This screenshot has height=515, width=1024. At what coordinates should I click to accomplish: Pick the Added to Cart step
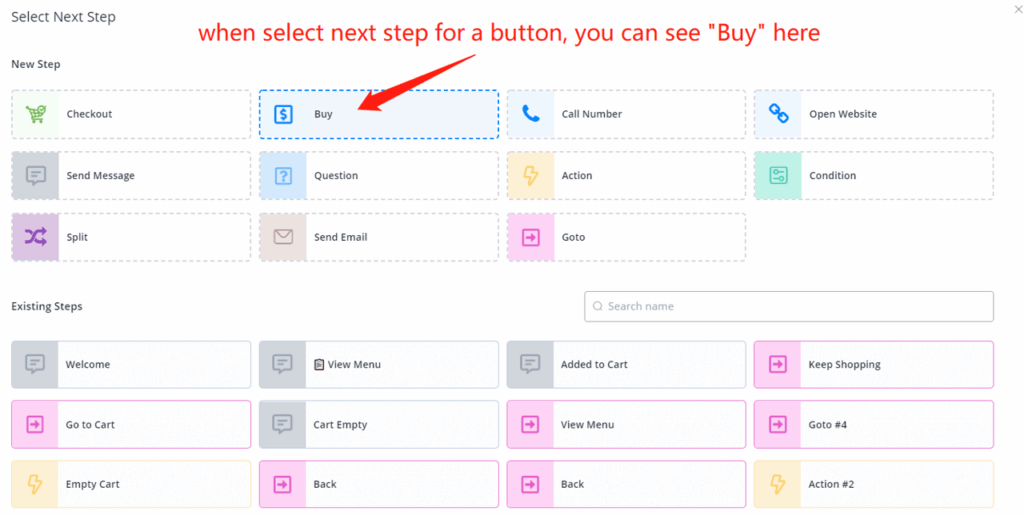pyautogui.click(x=626, y=365)
